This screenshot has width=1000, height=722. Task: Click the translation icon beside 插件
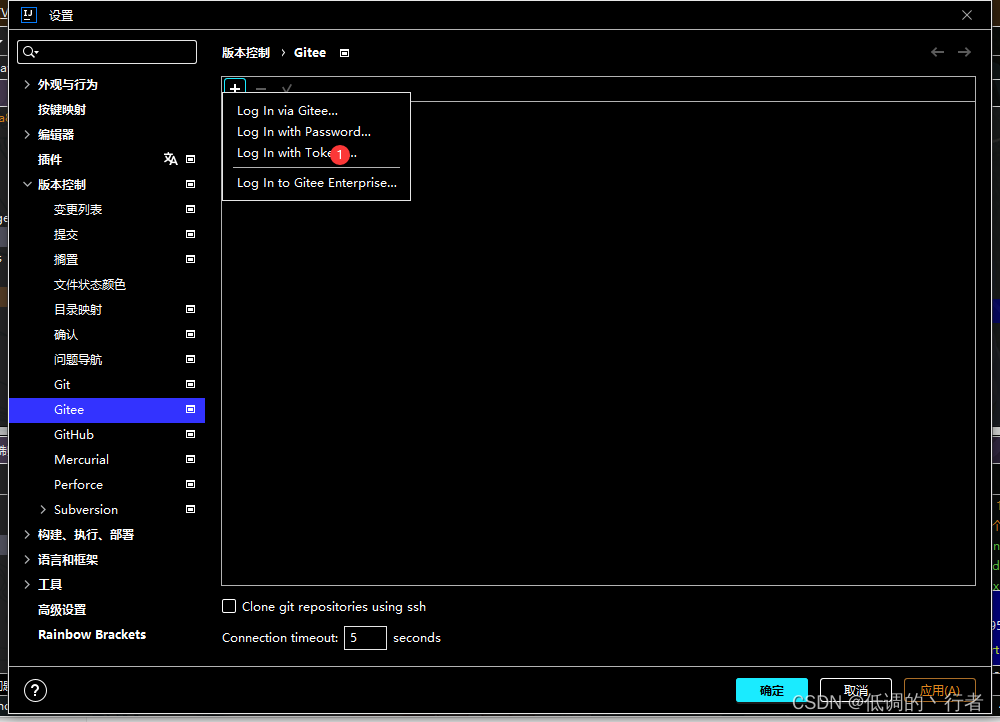tap(170, 159)
